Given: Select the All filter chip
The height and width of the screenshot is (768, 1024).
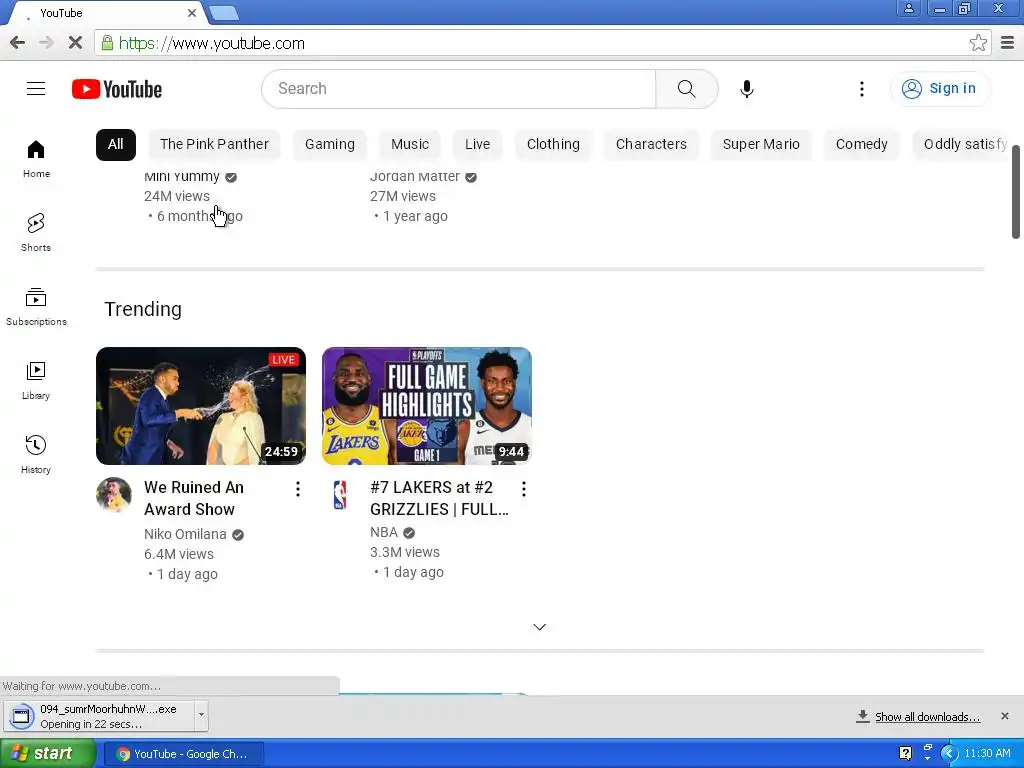Looking at the screenshot, I should pyautogui.click(x=116, y=144).
